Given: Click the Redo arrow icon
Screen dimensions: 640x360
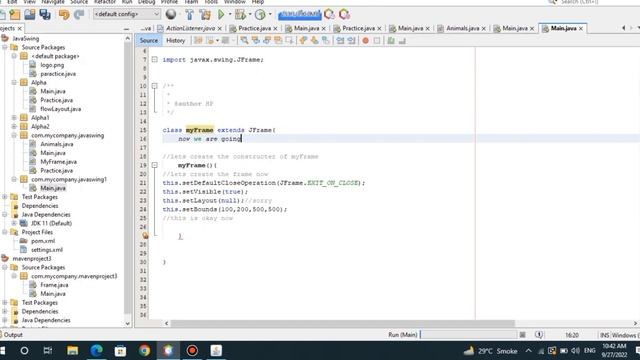Looking at the screenshot, I should click(79, 15).
